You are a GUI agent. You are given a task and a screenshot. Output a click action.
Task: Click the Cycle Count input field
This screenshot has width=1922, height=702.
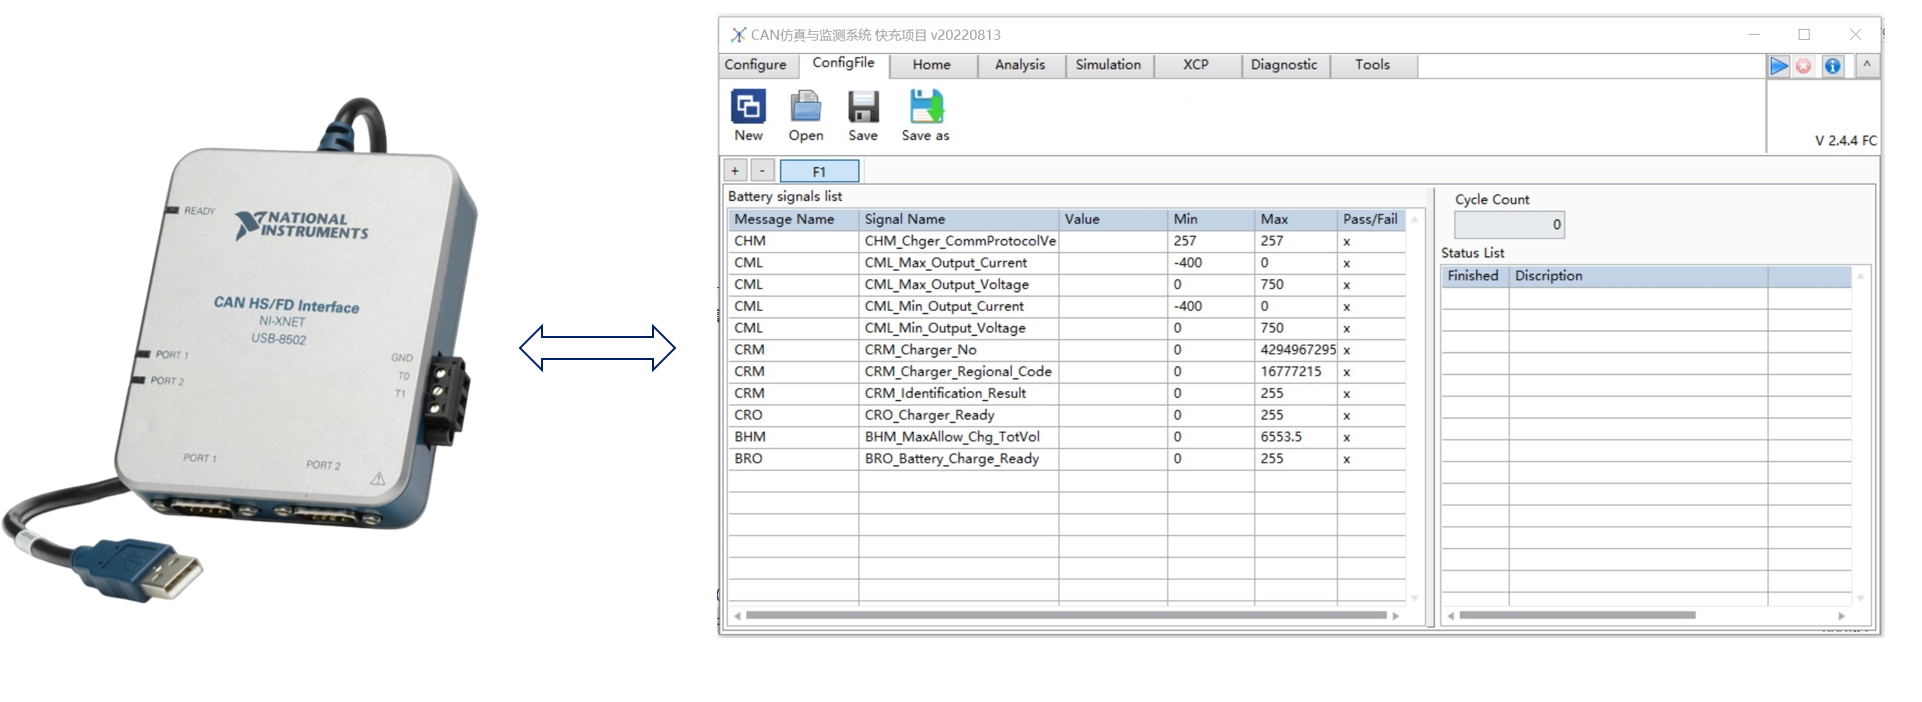[1508, 225]
